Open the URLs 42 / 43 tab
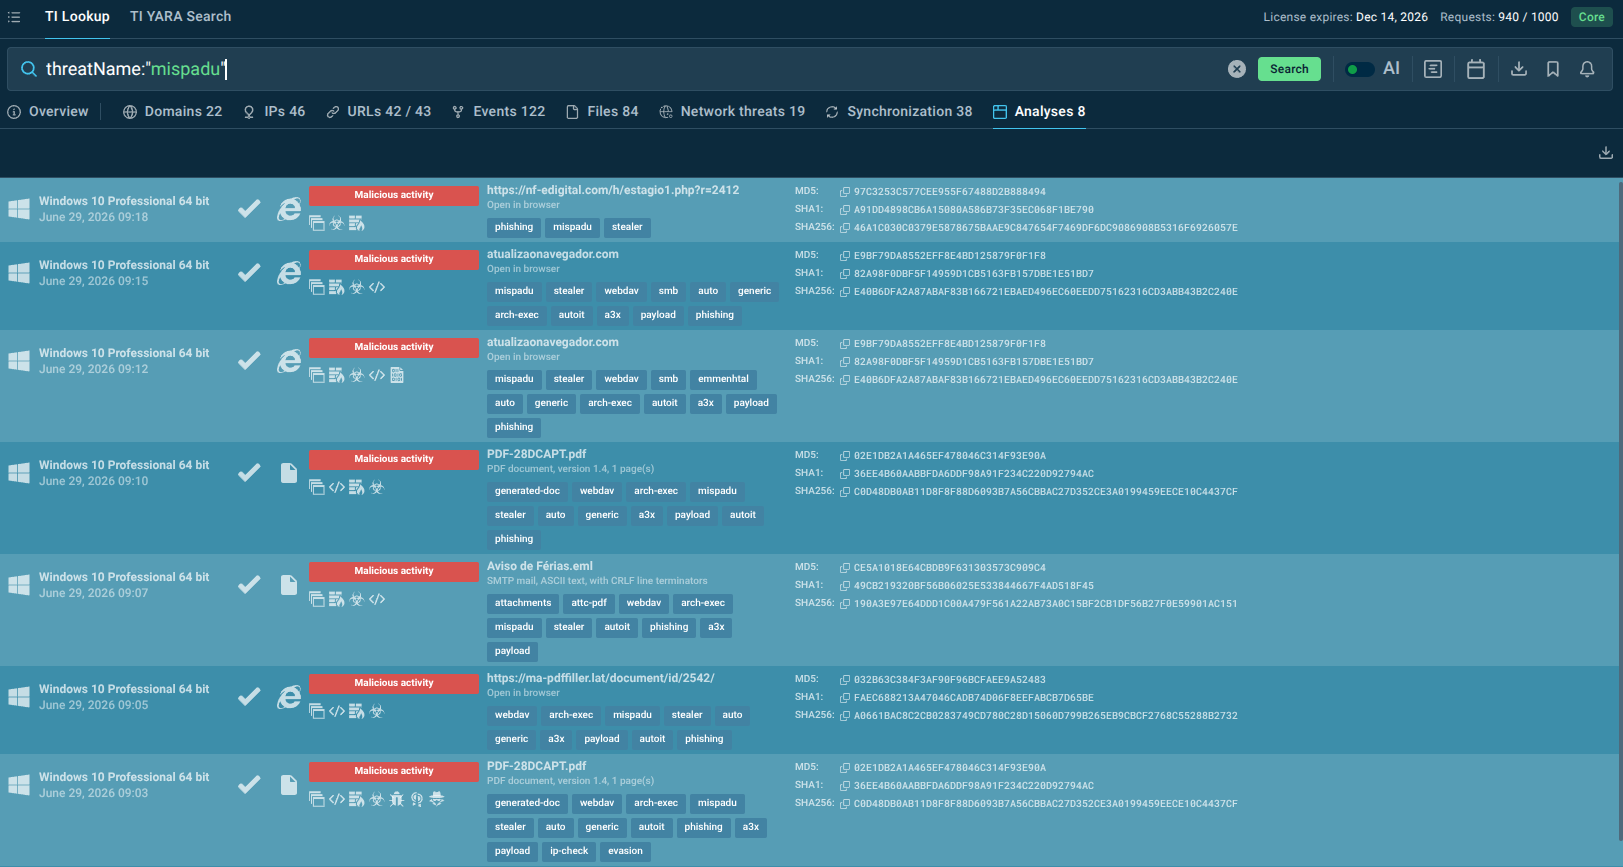This screenshot has height=867, width=1623. pos(379,112)
